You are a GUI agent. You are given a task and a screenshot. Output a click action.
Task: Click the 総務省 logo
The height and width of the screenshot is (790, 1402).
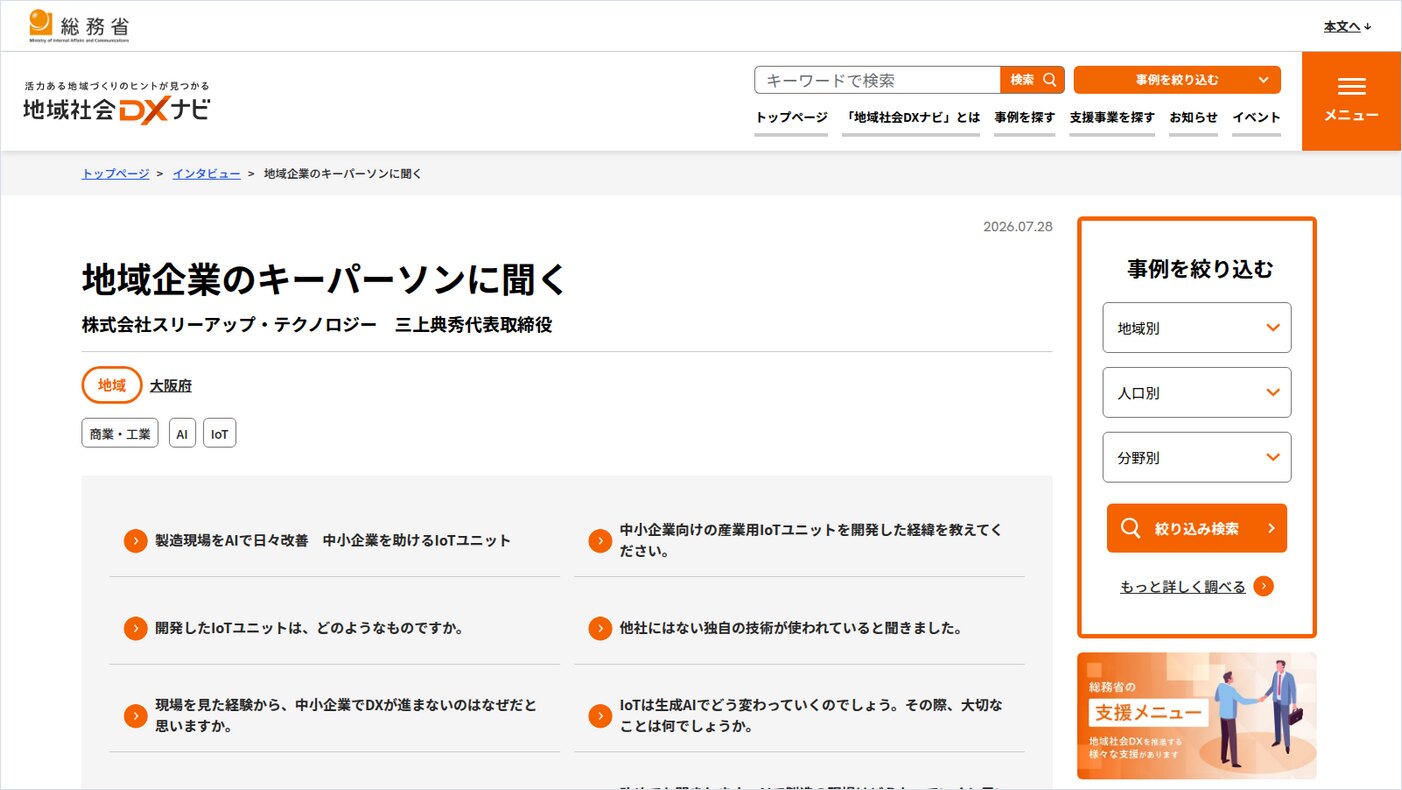tap(79, 26)
